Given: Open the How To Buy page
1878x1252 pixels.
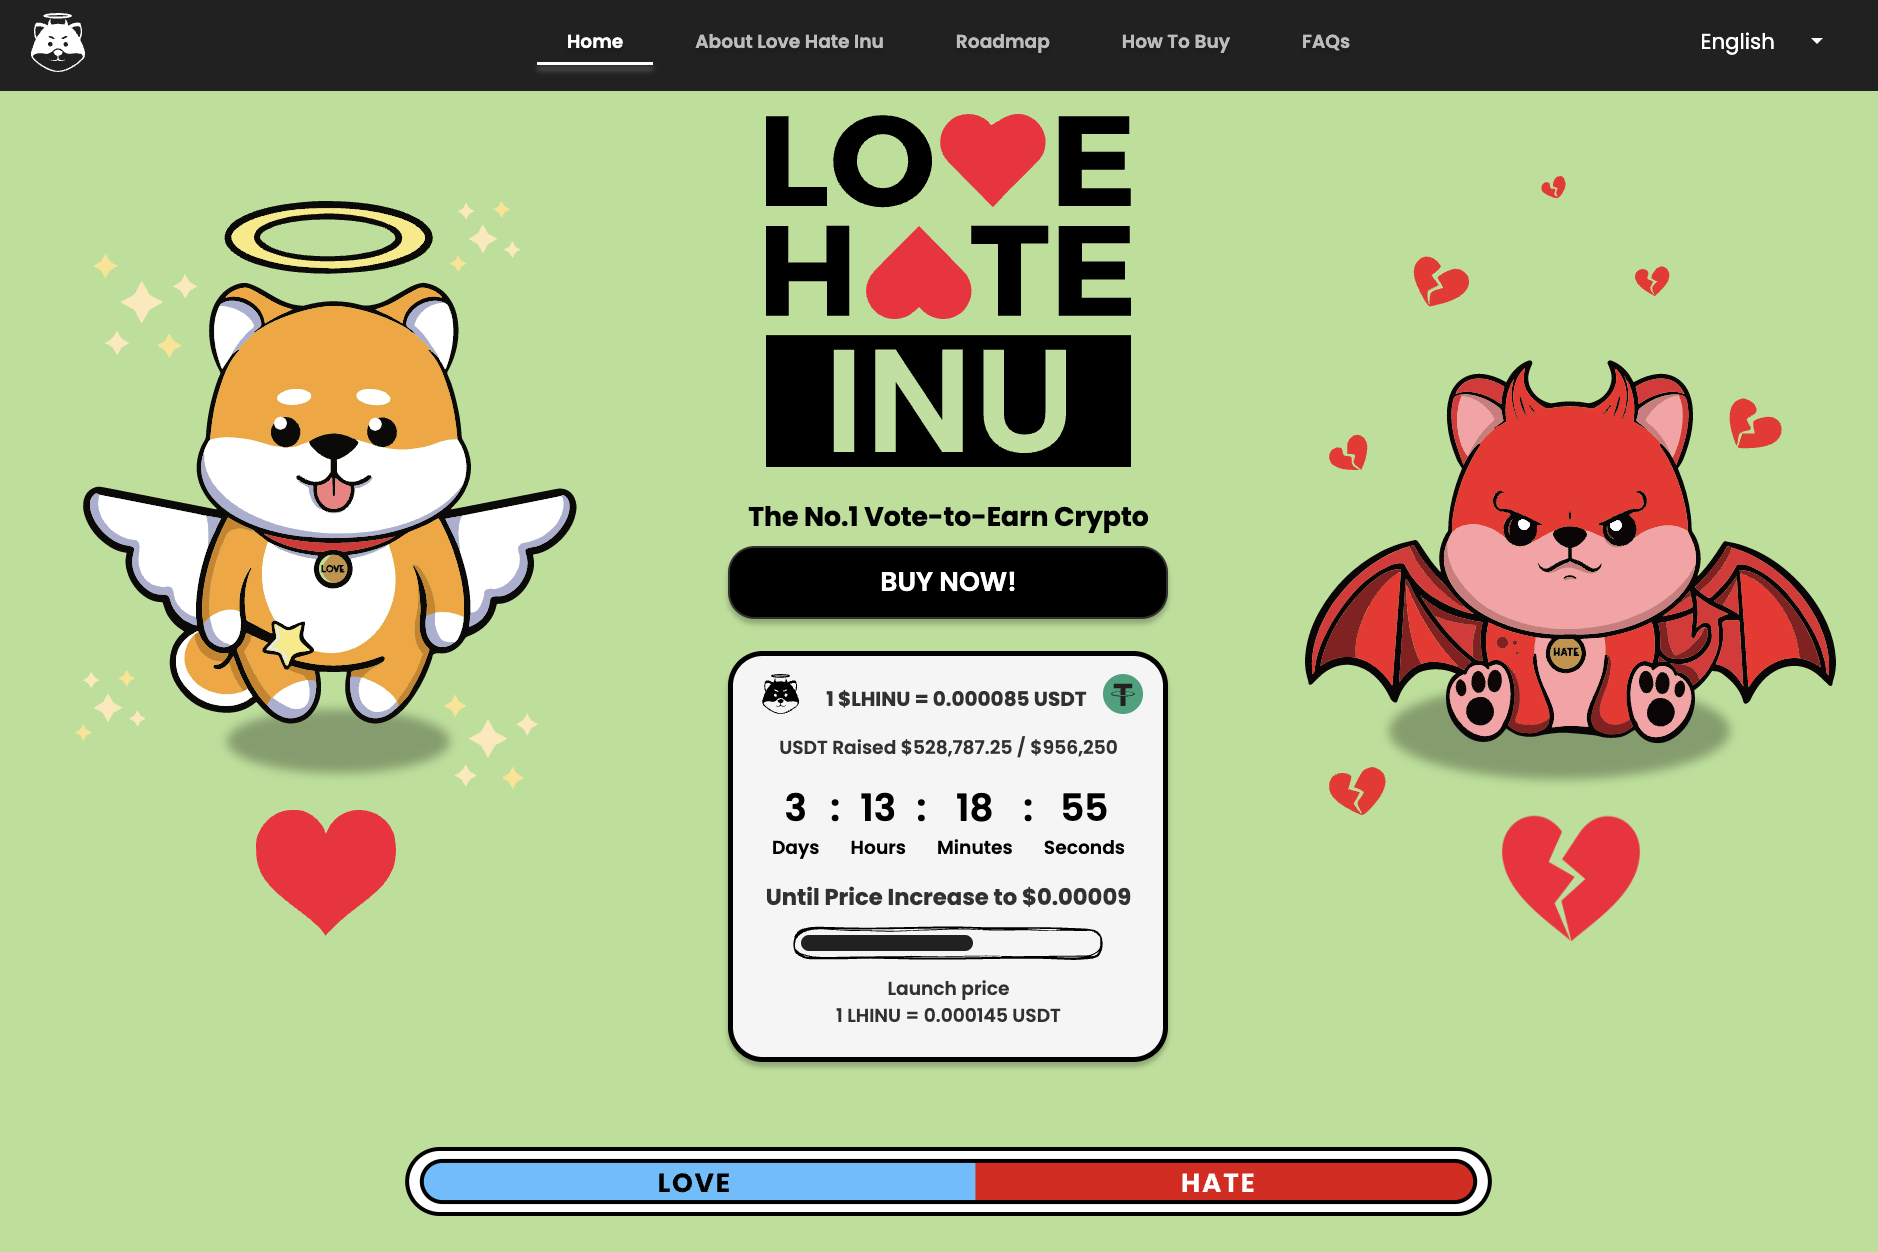Looking at the screenshot, I should pos(1175,42).
